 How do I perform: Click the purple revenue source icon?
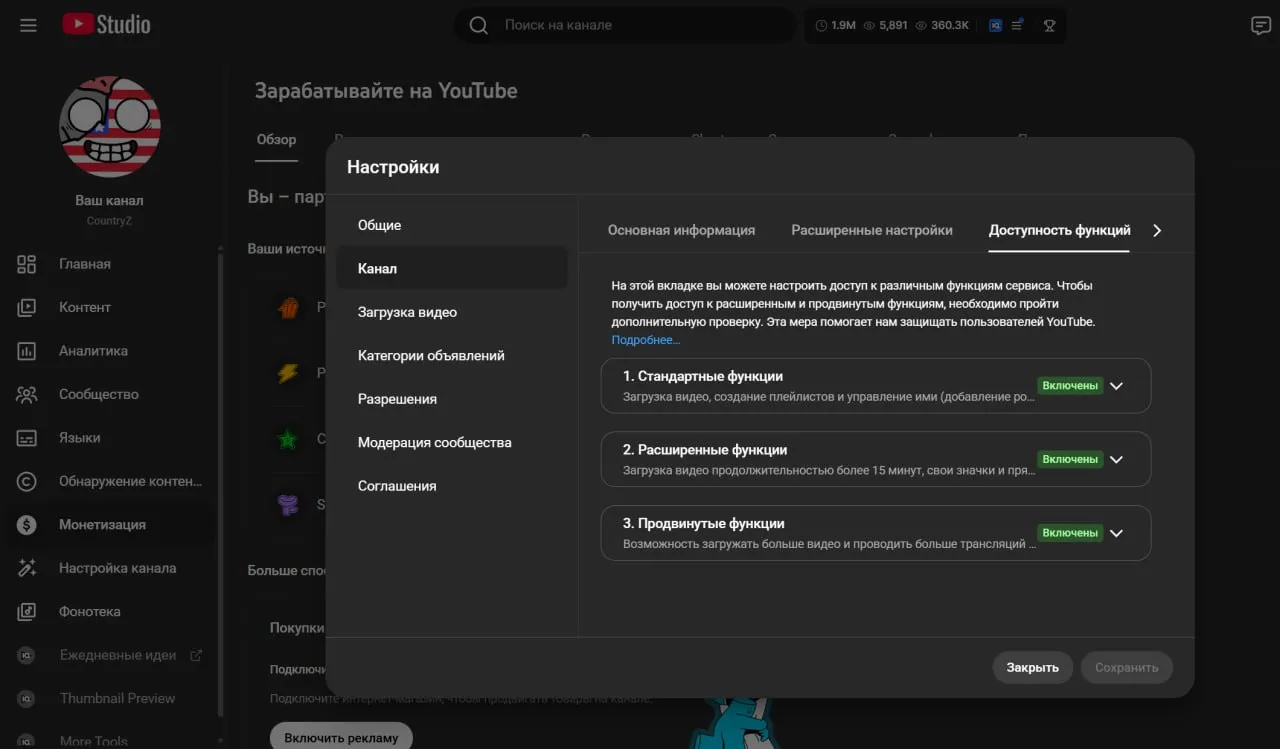pyautogui.click(x=288, y=504)
